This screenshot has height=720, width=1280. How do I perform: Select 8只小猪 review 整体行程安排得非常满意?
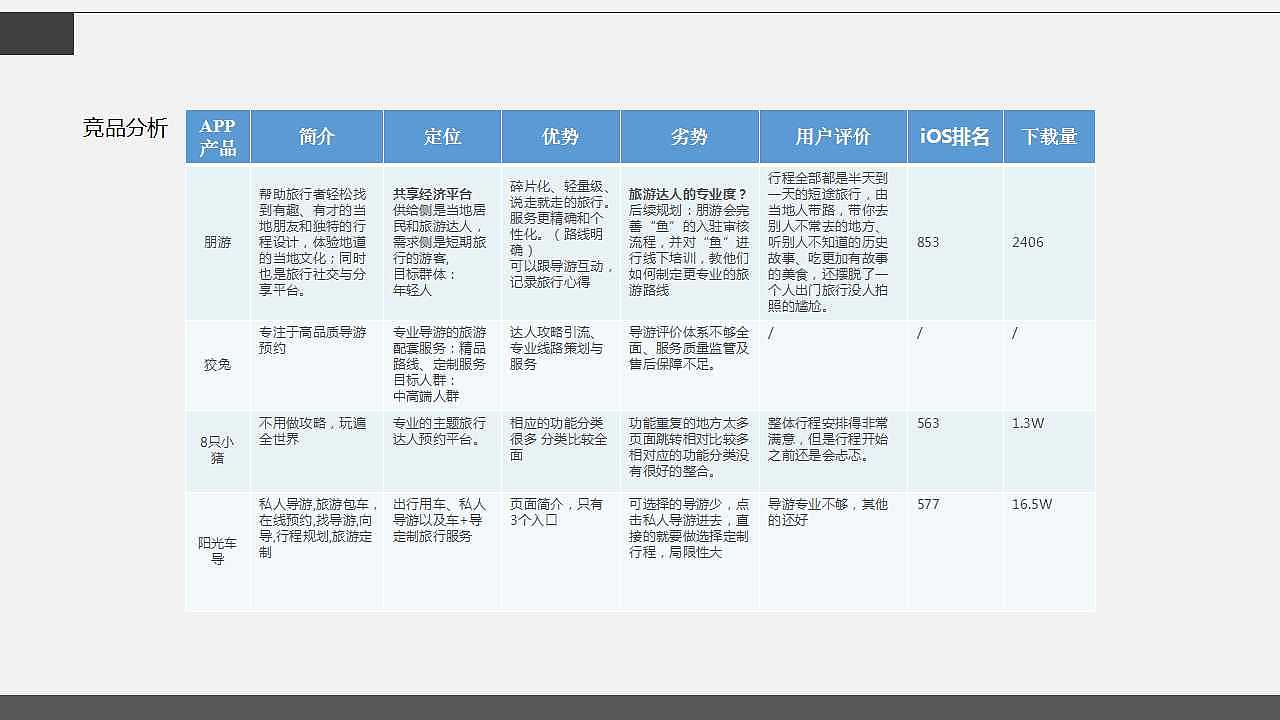pyautogui.click(x=834, y=450)
